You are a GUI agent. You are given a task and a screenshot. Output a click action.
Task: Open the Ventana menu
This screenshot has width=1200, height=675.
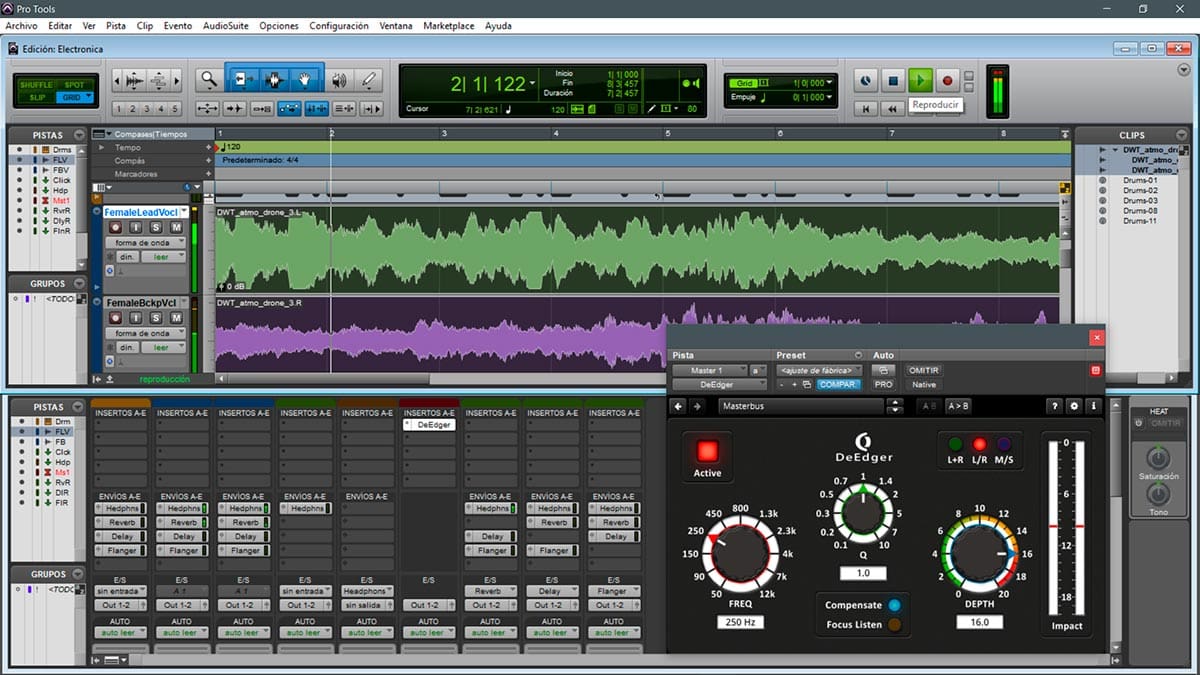tap(396, 26)
